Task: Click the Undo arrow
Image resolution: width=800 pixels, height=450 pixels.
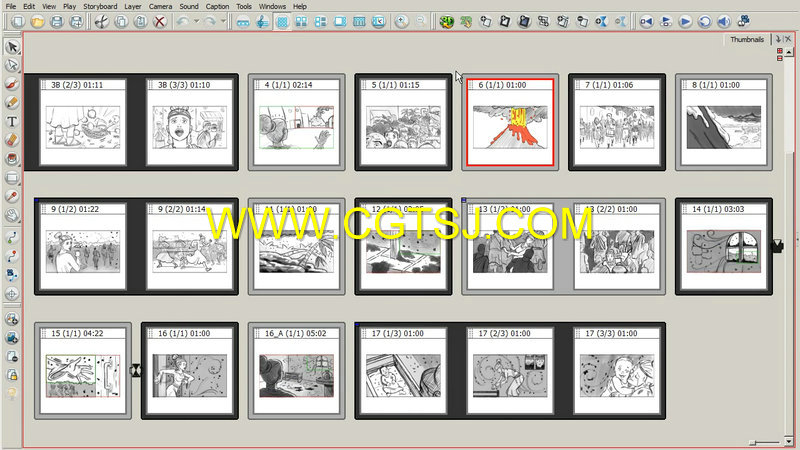Action: [183, 21]
